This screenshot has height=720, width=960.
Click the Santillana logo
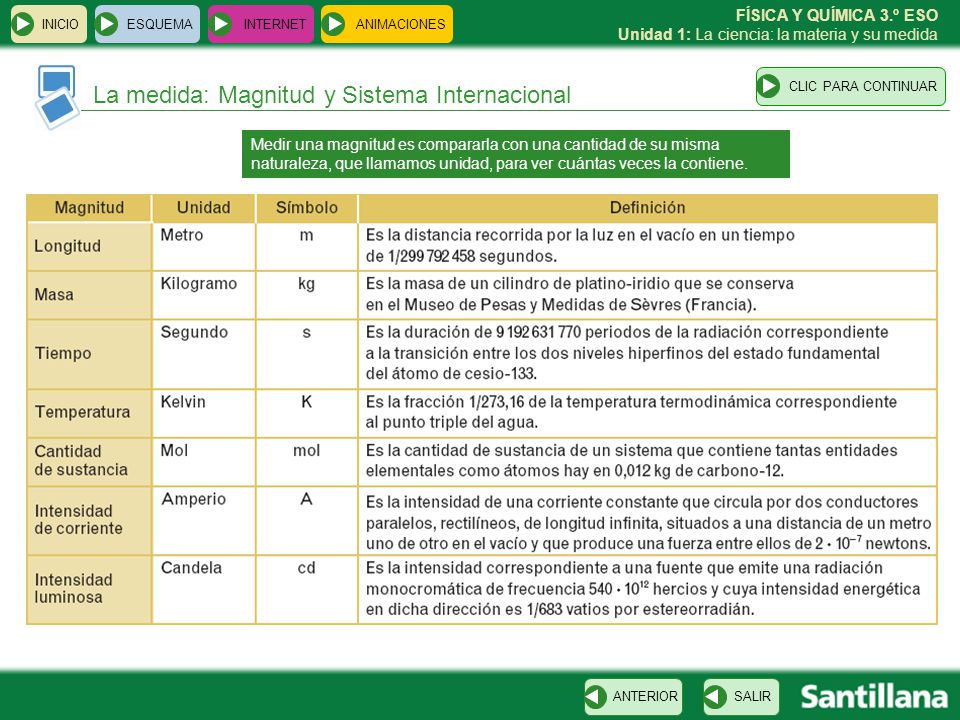(874, 697)
